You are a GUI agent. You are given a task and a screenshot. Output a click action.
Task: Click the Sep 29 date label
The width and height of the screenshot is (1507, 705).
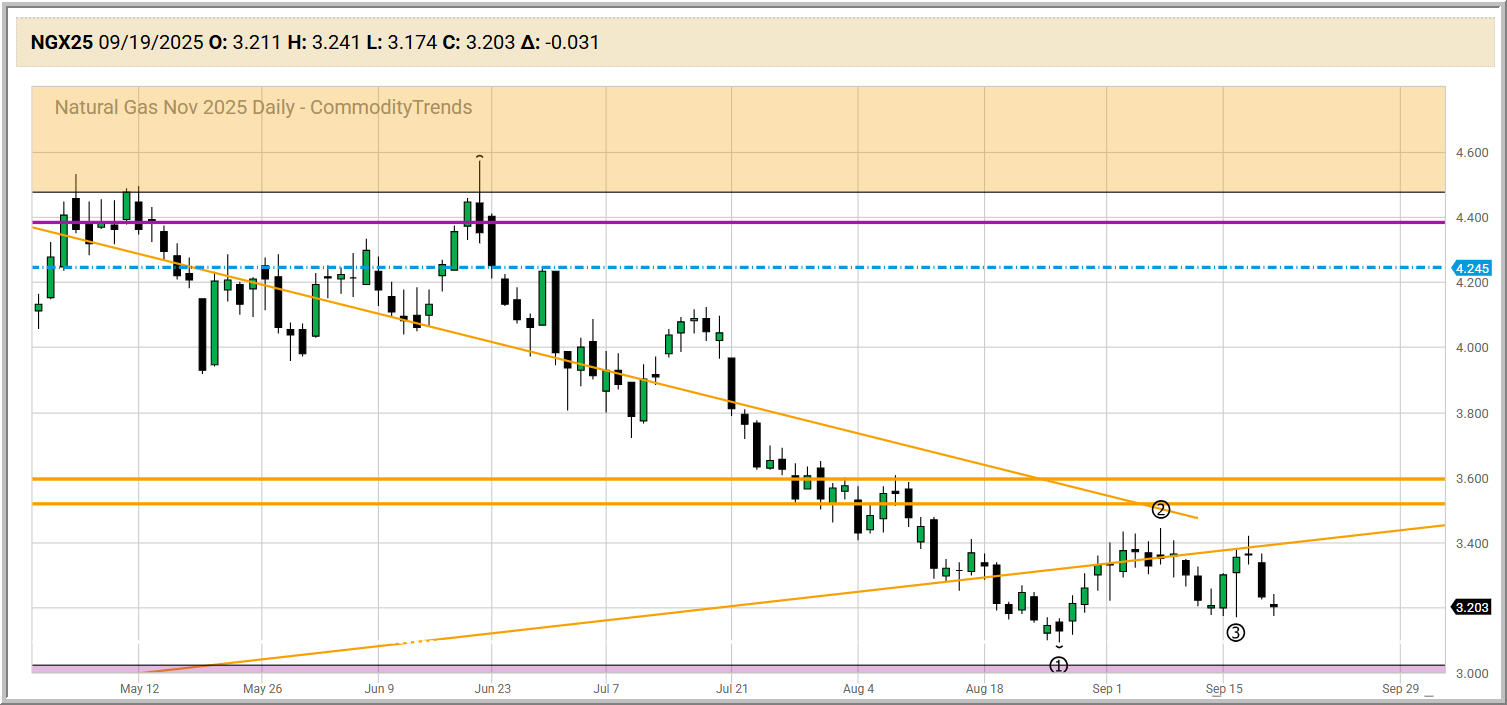coord(1400,689)
